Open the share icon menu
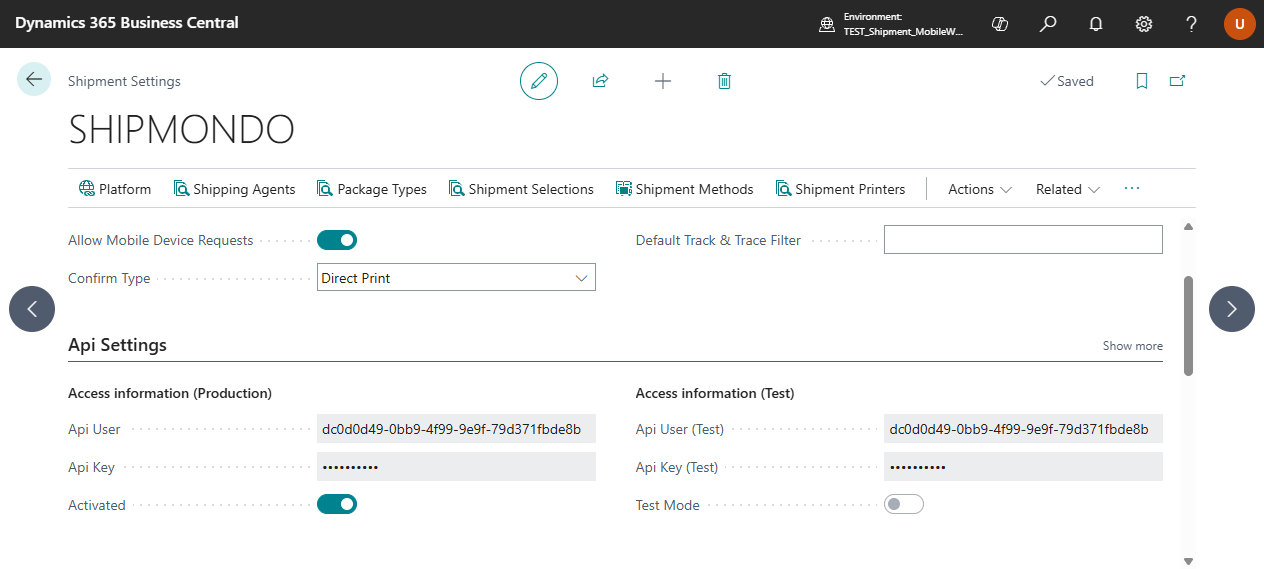1264x569 pixels. point(600,81)
